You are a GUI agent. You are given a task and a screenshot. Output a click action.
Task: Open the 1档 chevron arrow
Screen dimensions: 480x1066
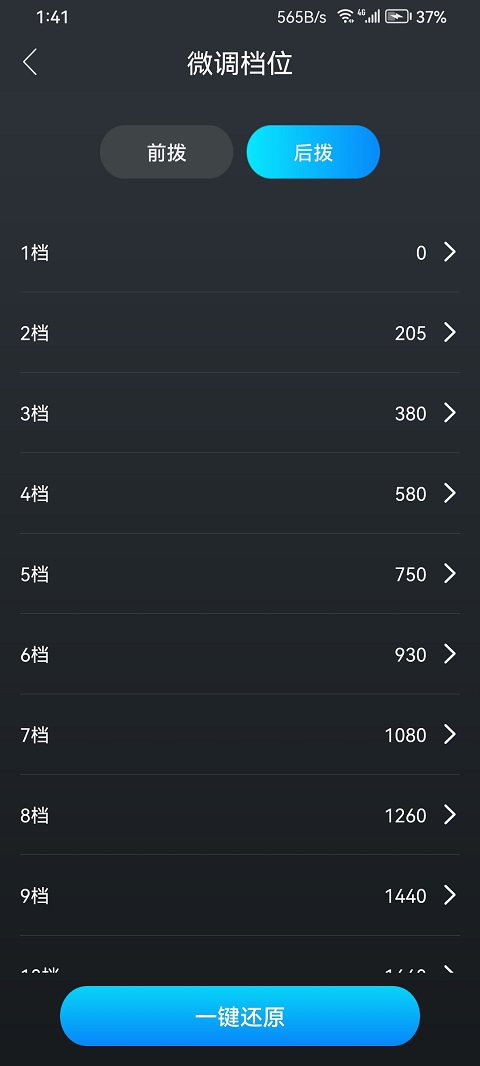click(x=449, y=252)
